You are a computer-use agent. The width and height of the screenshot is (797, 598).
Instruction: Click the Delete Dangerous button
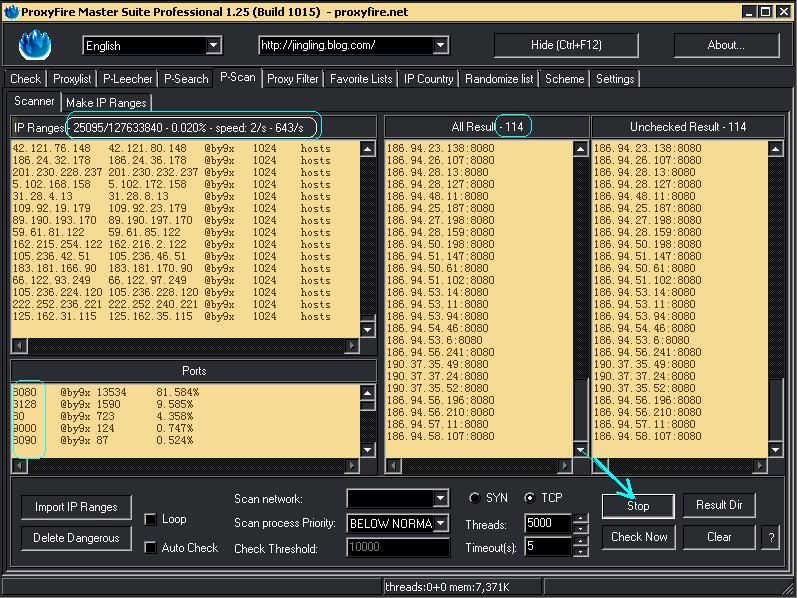click(76, 538)
